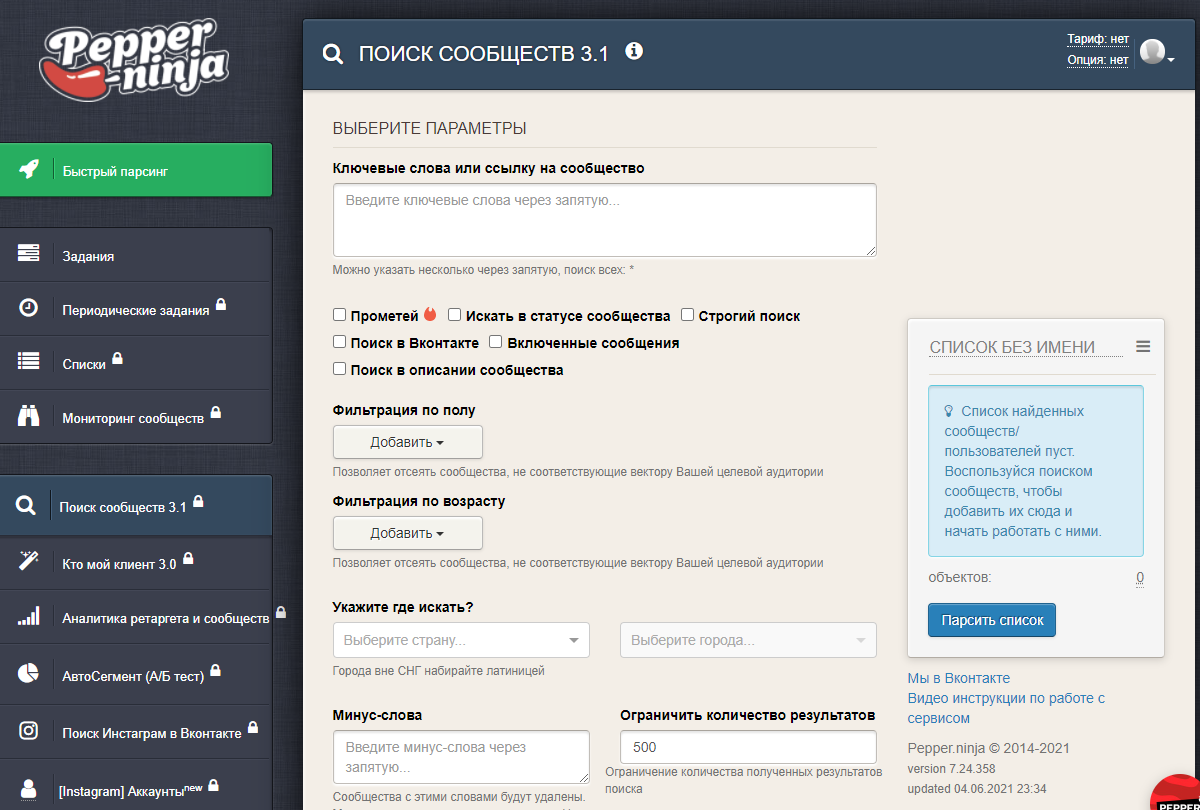Image resolution: width=1200 pixels, height=810 pixels.
Task: Click the lightbulb icon in empty list notice
Action: point(949,411)
